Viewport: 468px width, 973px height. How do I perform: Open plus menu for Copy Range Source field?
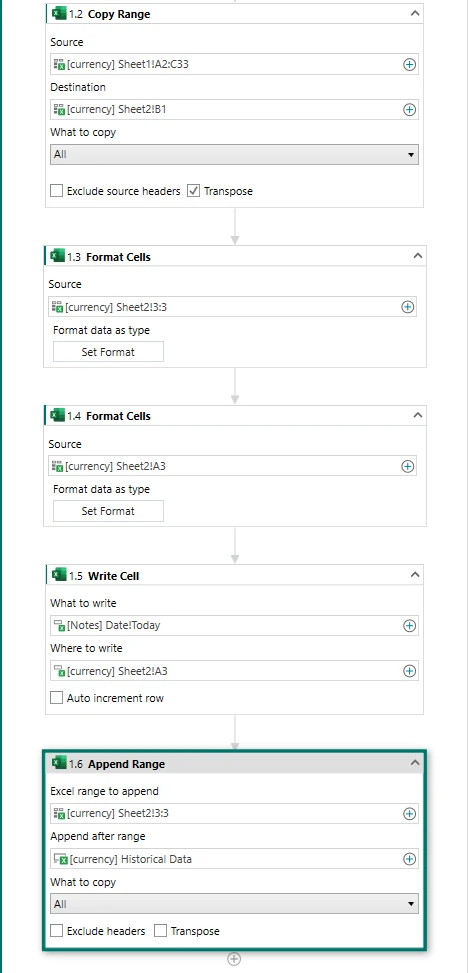point(410,64)
